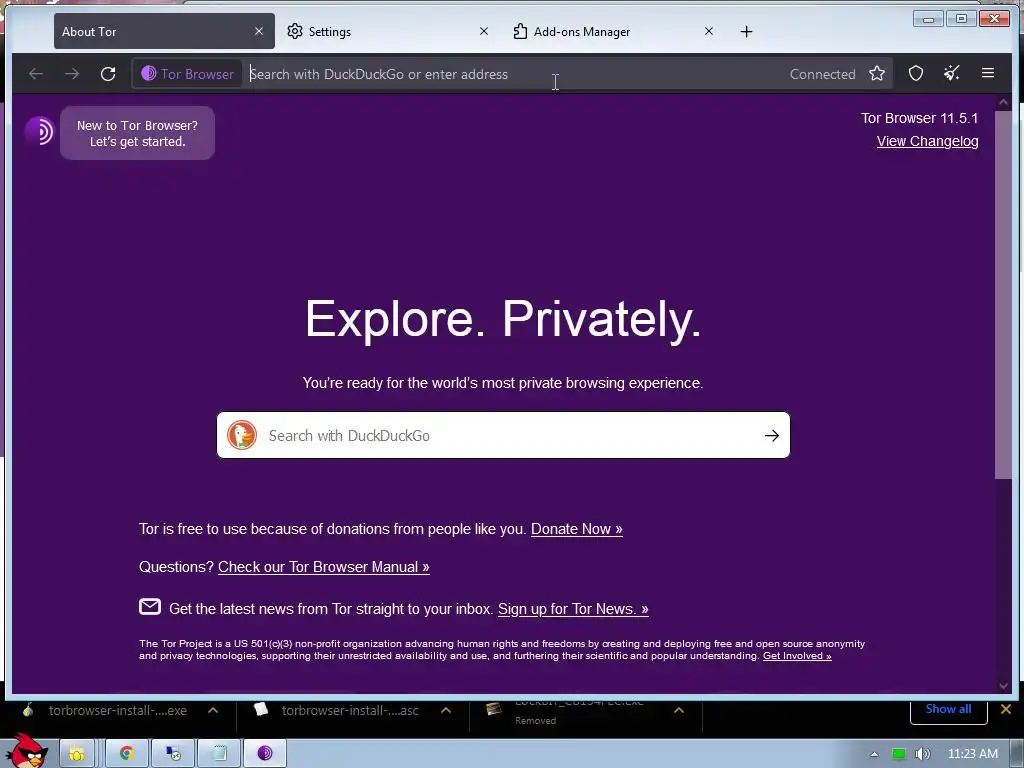The height and width of the screenshot is (768, 1024).
Task: Click the Get Involved link
Action: (797, 656)
